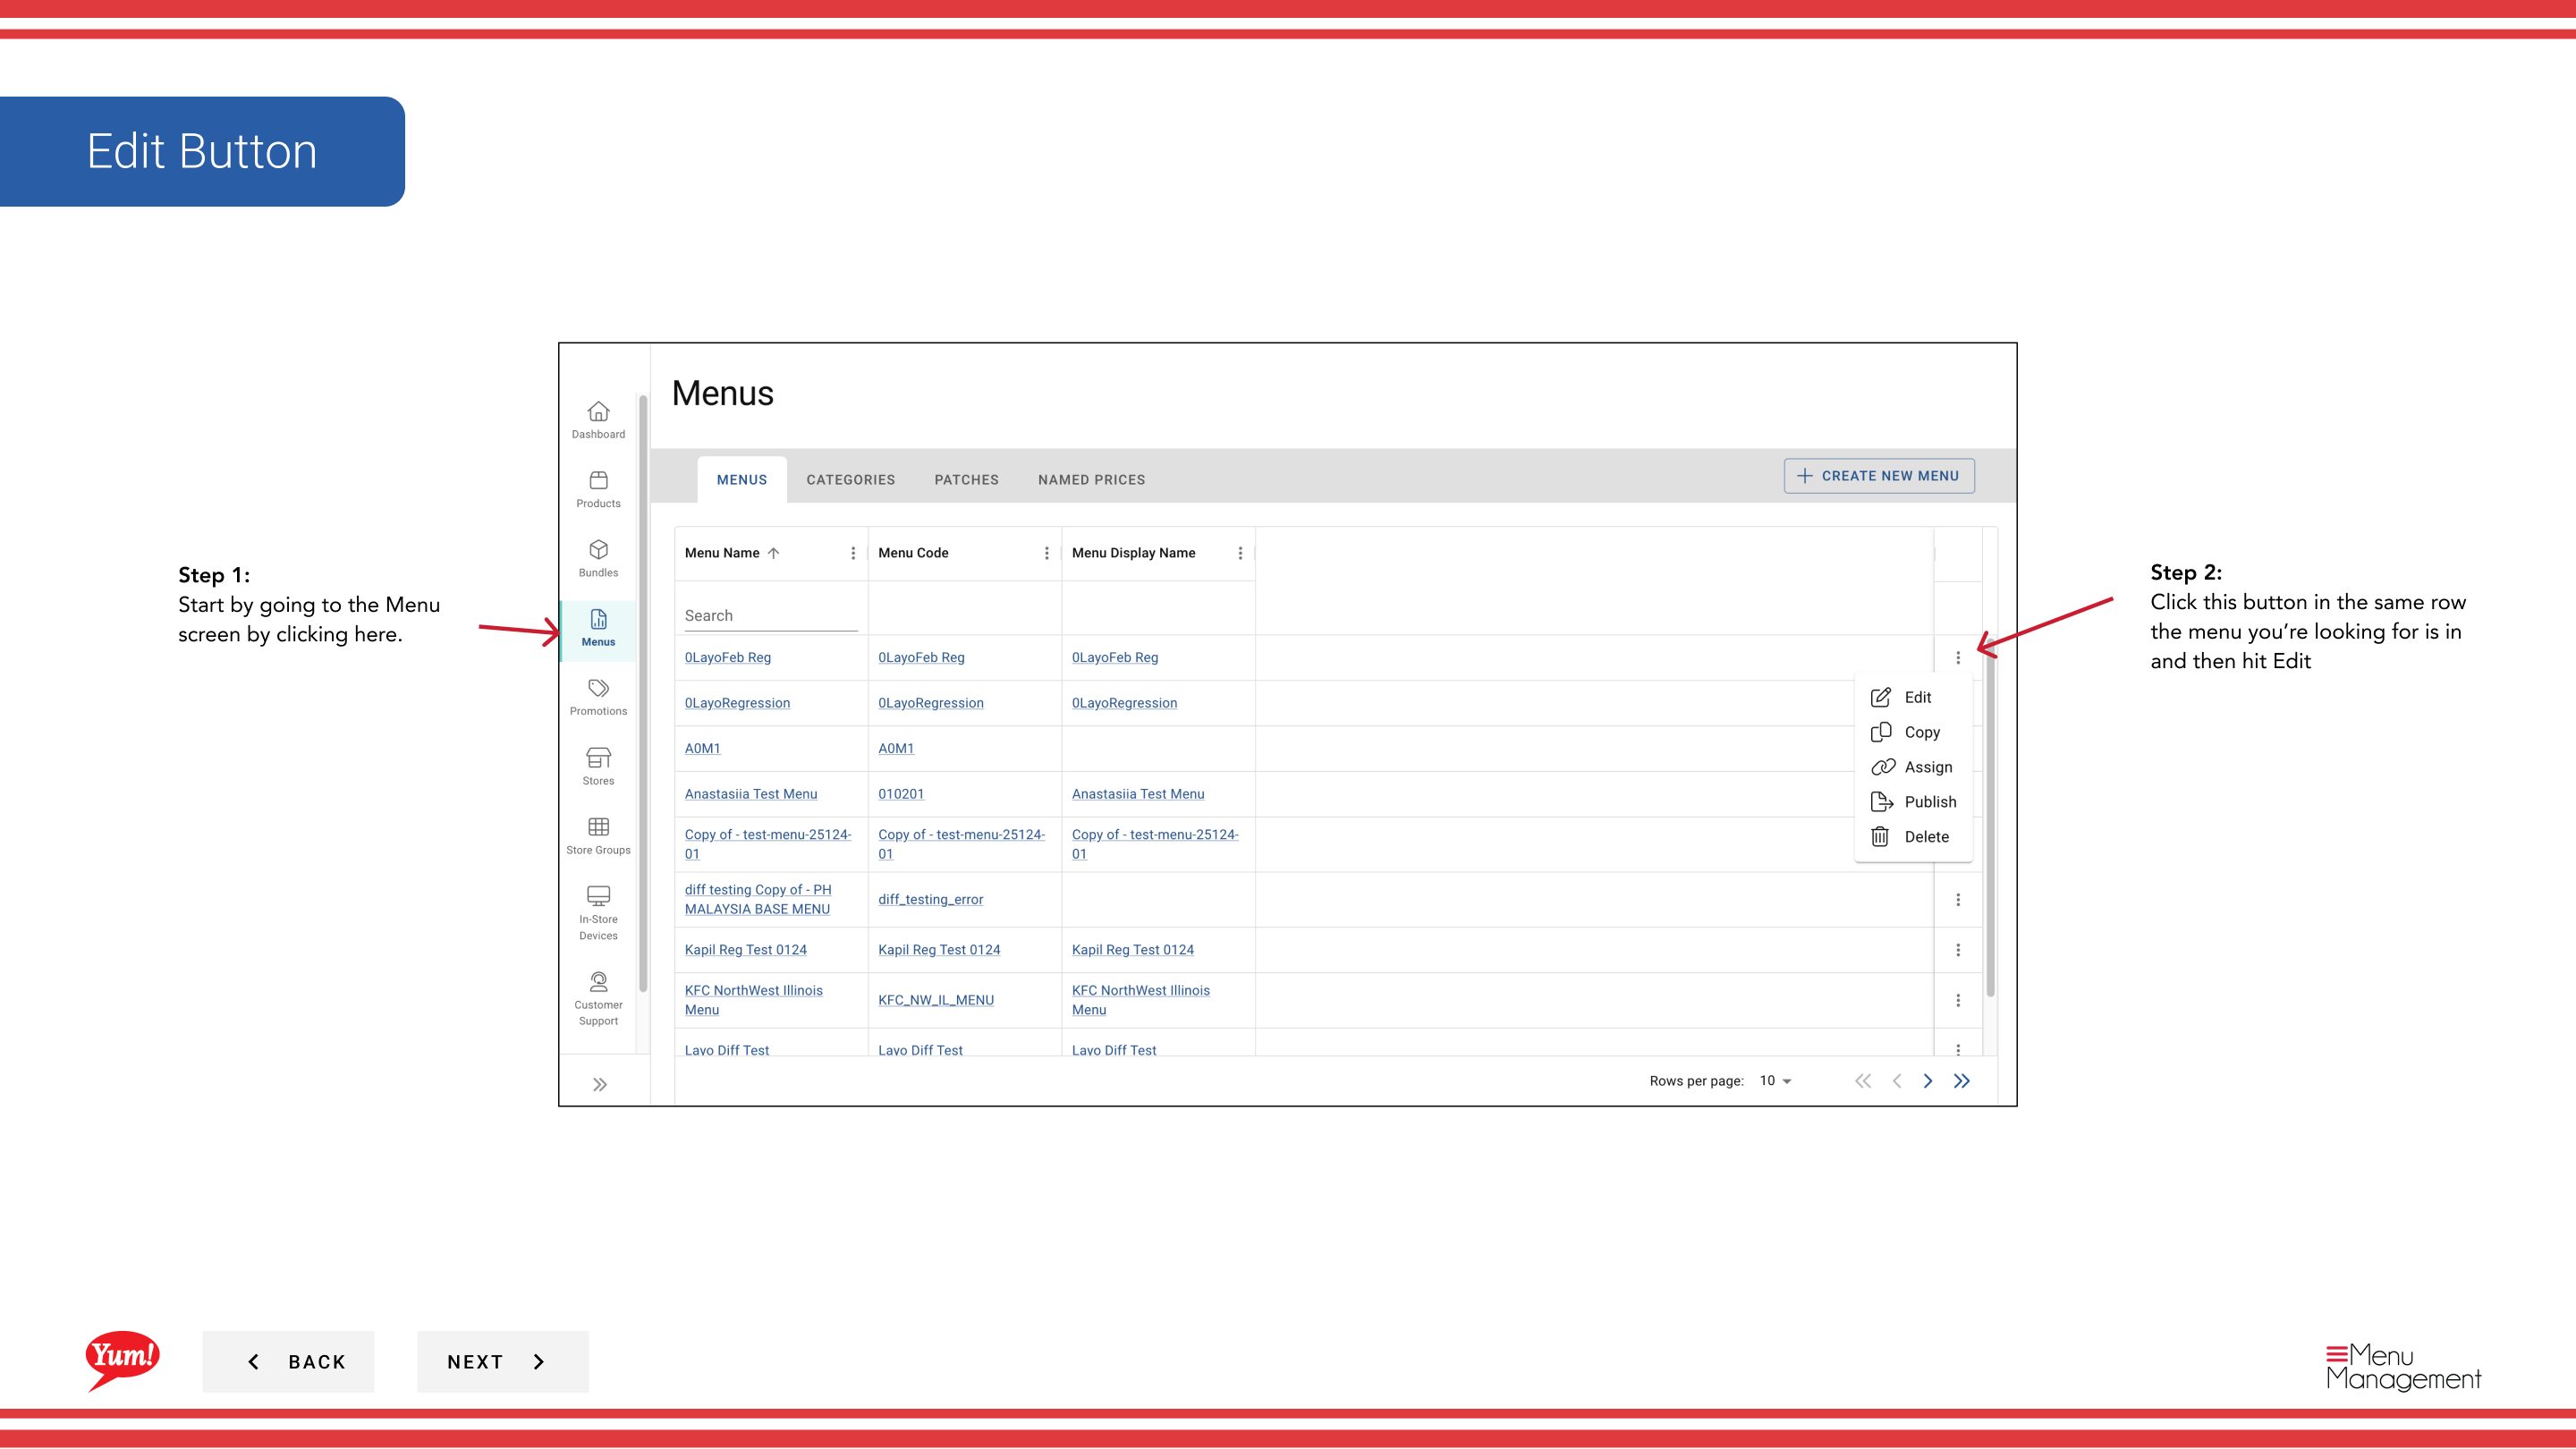Viewport: 2576px width, 1449px height.
Task: Click the Publish icon in context menu
Action: point(1881,802)
